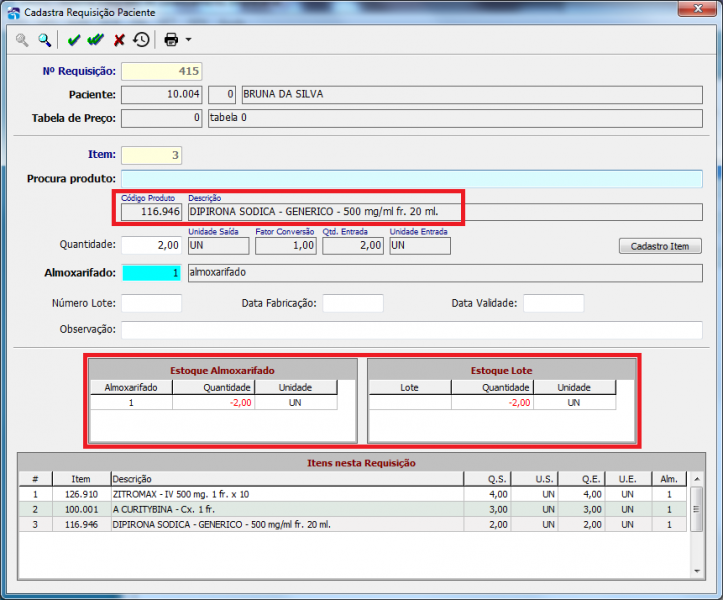The height and width of the screenshot is (600, 723).
Task: Click item code 100.001
Action: pos(81,510)
